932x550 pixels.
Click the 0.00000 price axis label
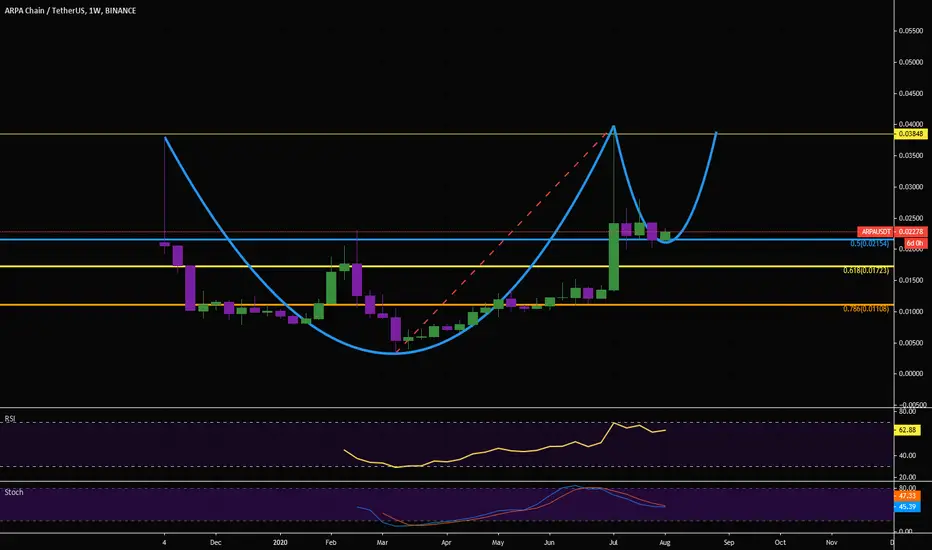coord(911,374)
